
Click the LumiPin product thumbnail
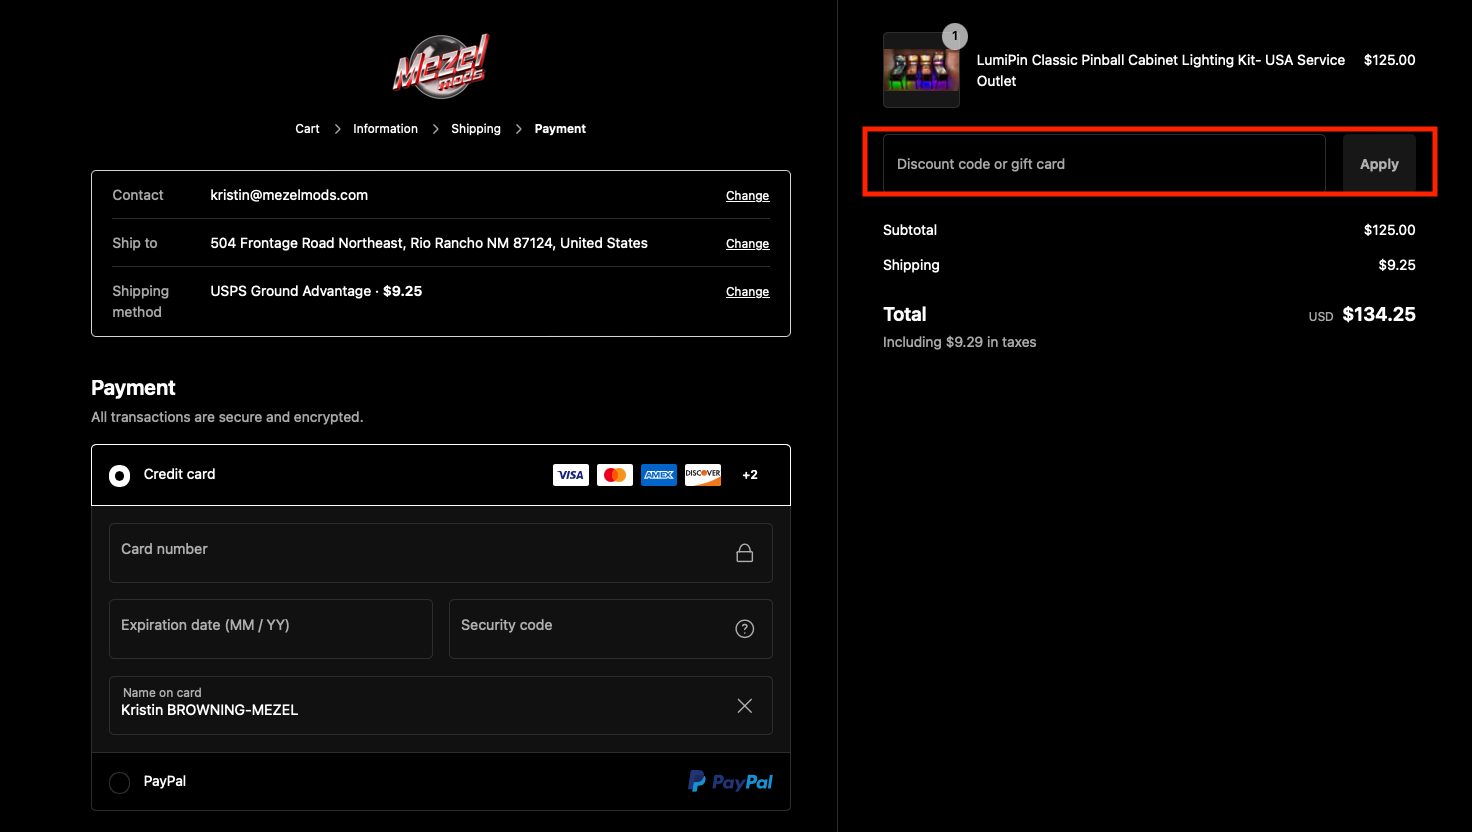(x=921, y=70)
